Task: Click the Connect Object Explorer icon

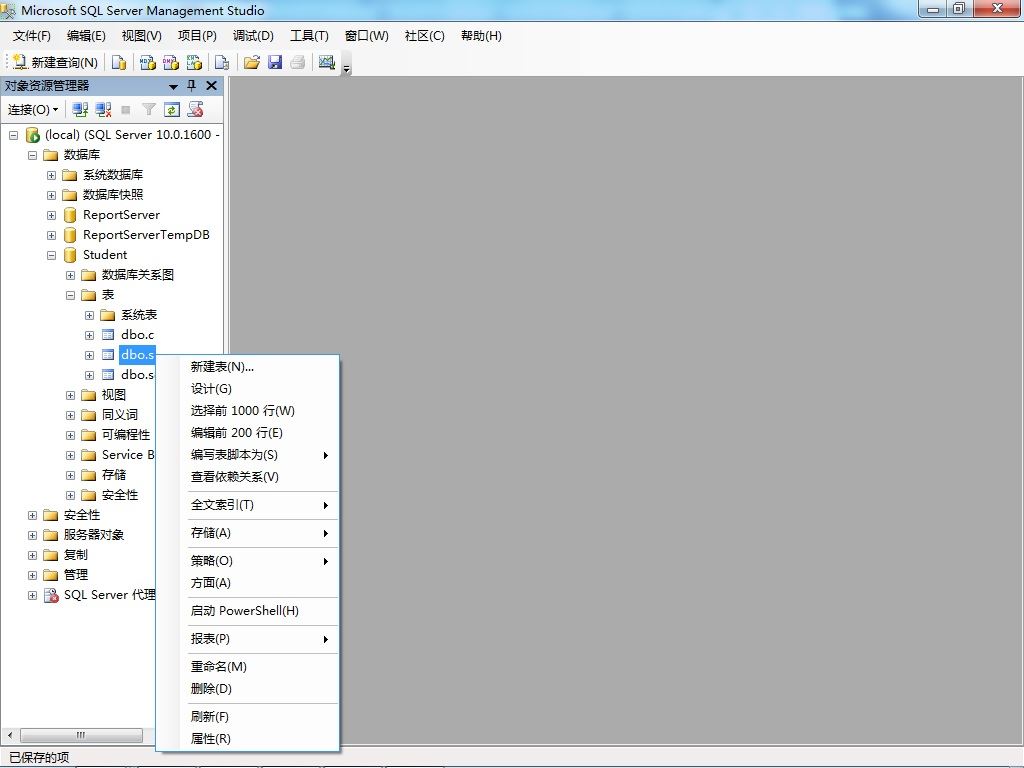Action: (x=80, y=110)
